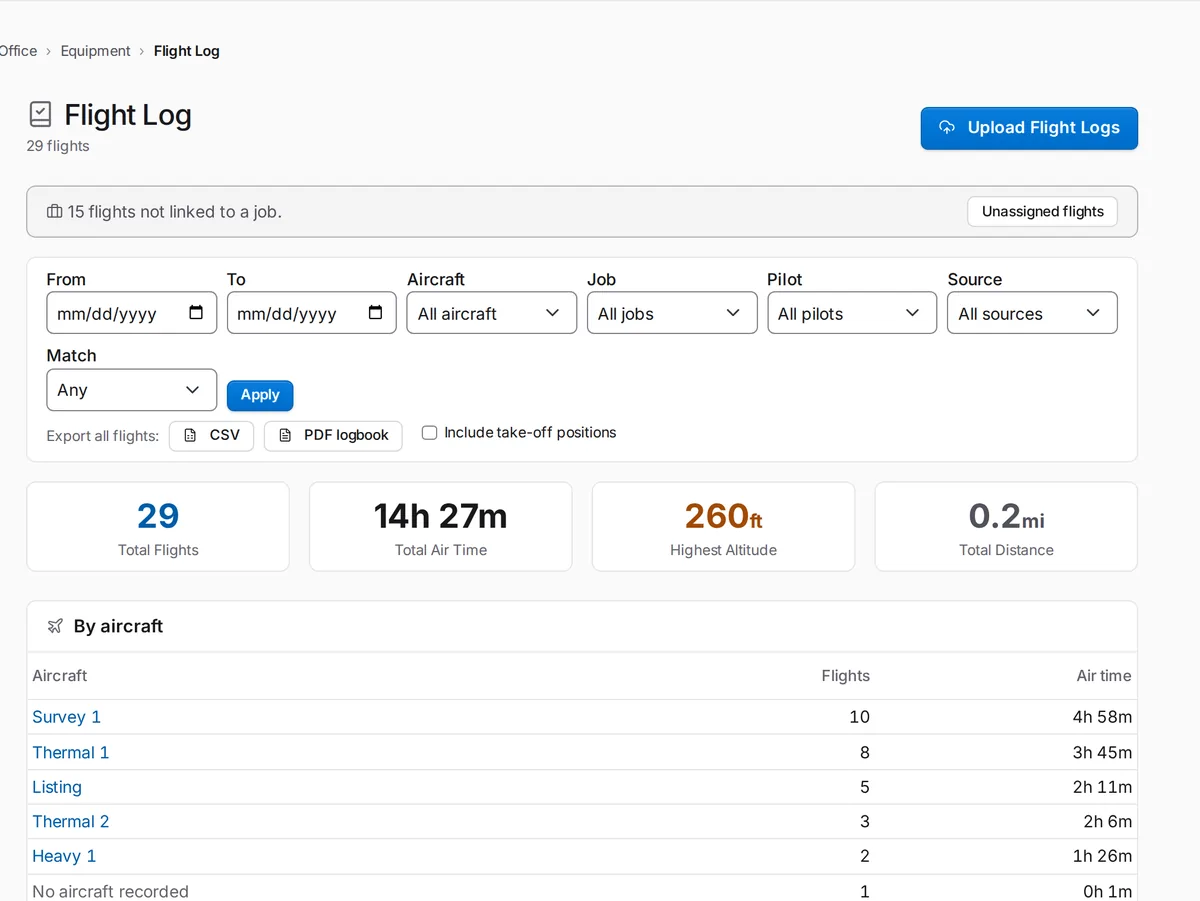Screen dimensions: 1200x901
Task: Open the To date calendar picker icon
Action: (376, 313)
